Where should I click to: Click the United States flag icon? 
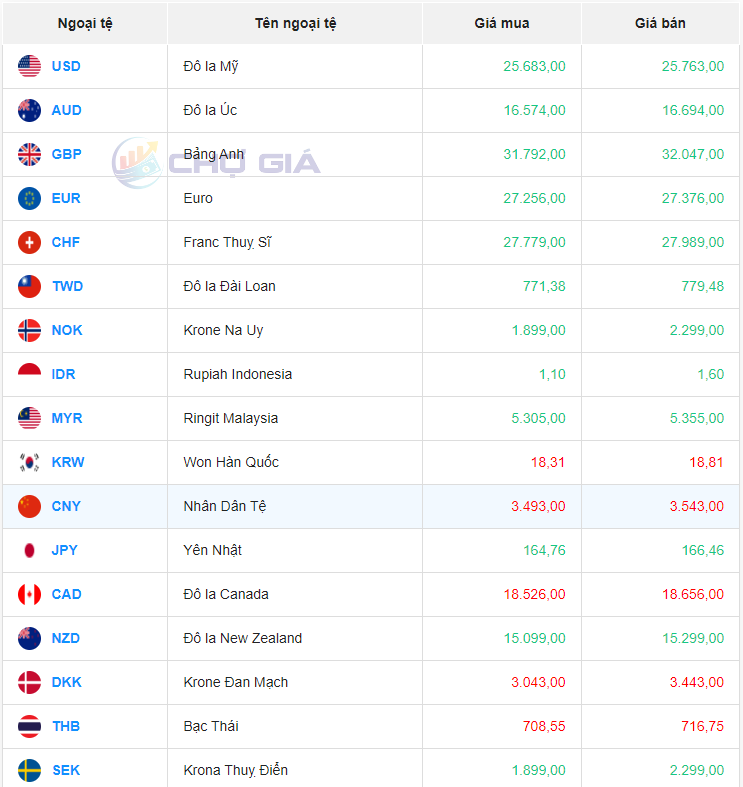click(29, 66)
